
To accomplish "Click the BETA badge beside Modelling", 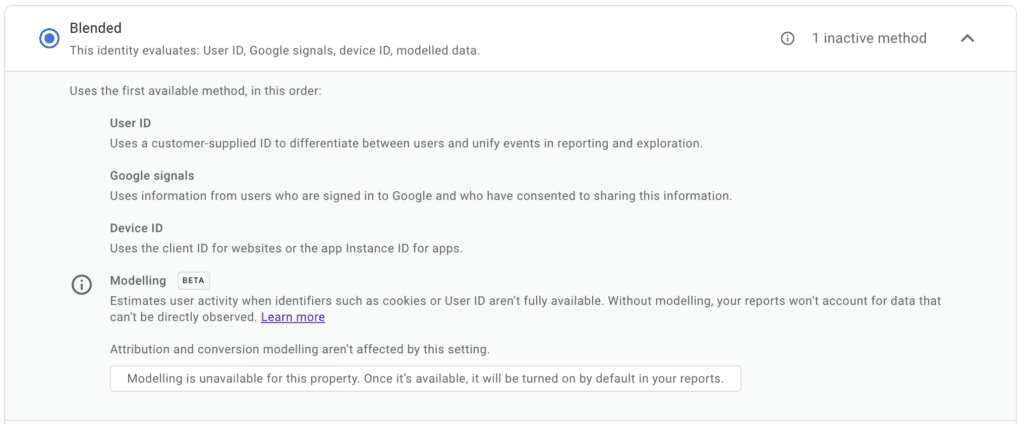I will click(x=193, y=281).
